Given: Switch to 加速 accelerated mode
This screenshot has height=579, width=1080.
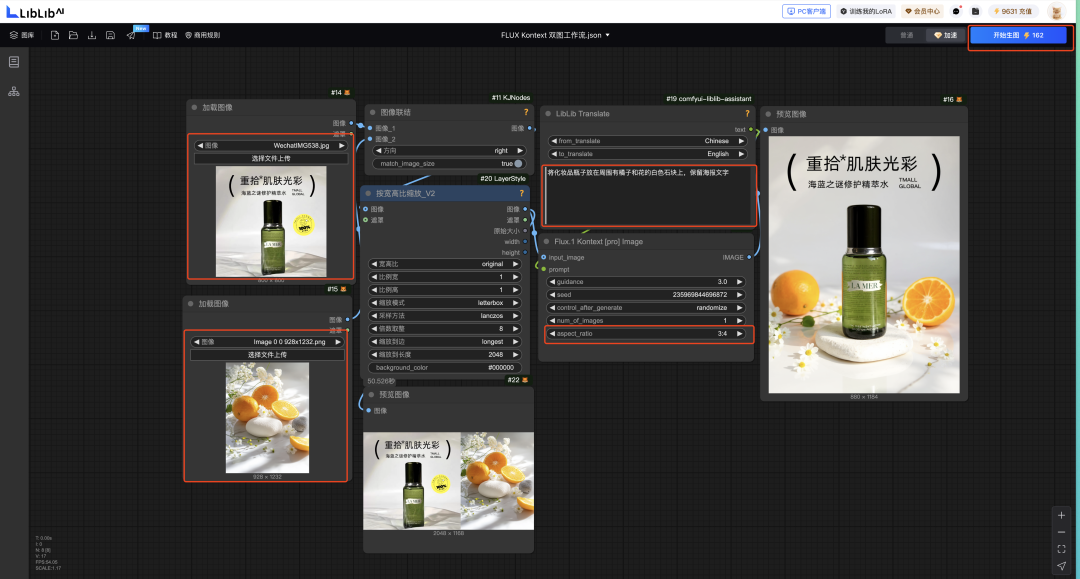Looking at the screenshot, I should pyautogui.click(x=945, y=35).
